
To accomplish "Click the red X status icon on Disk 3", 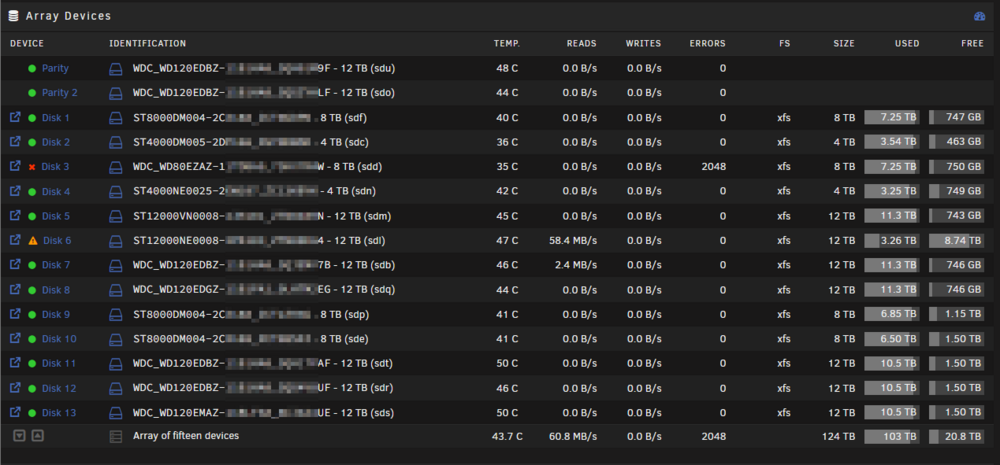I will [32, 167].
